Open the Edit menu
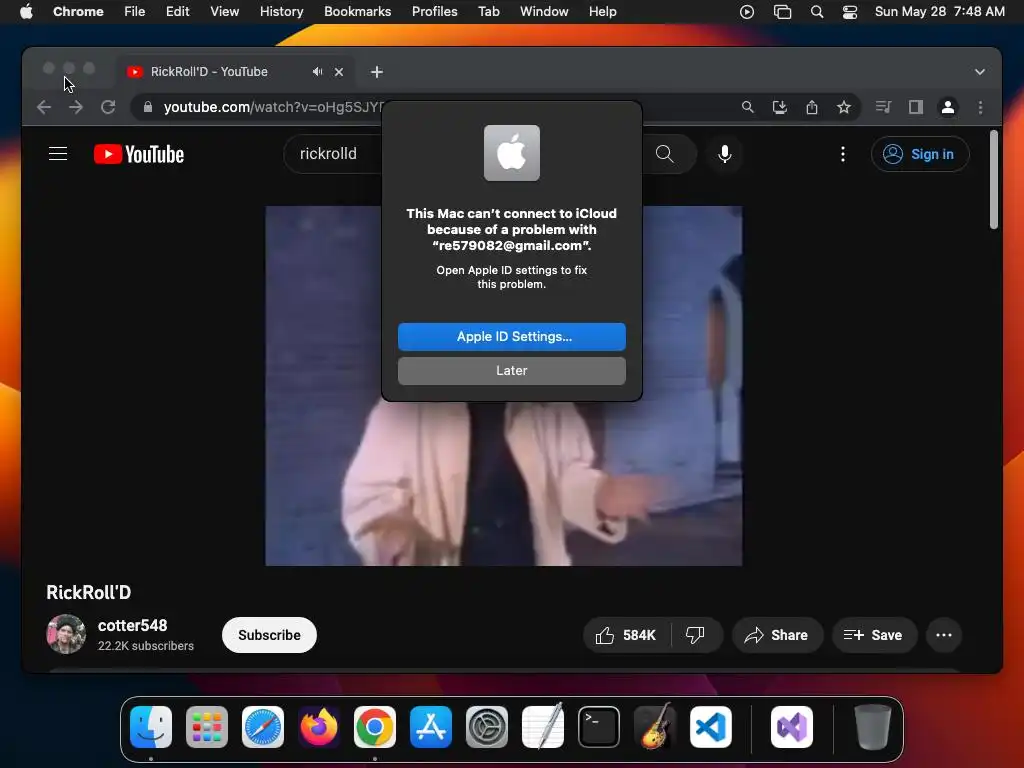1024x768 pixels. (177, 12)
